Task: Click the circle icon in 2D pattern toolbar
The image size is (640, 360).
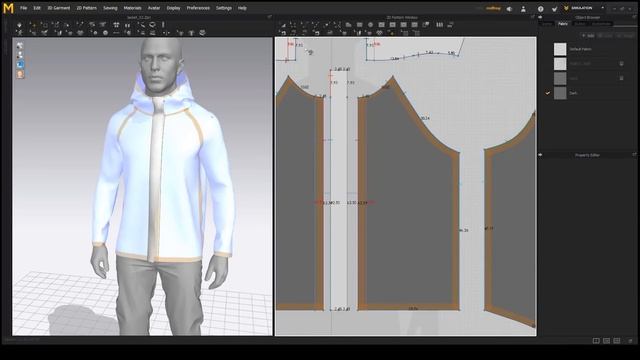Action: [370, 24]
